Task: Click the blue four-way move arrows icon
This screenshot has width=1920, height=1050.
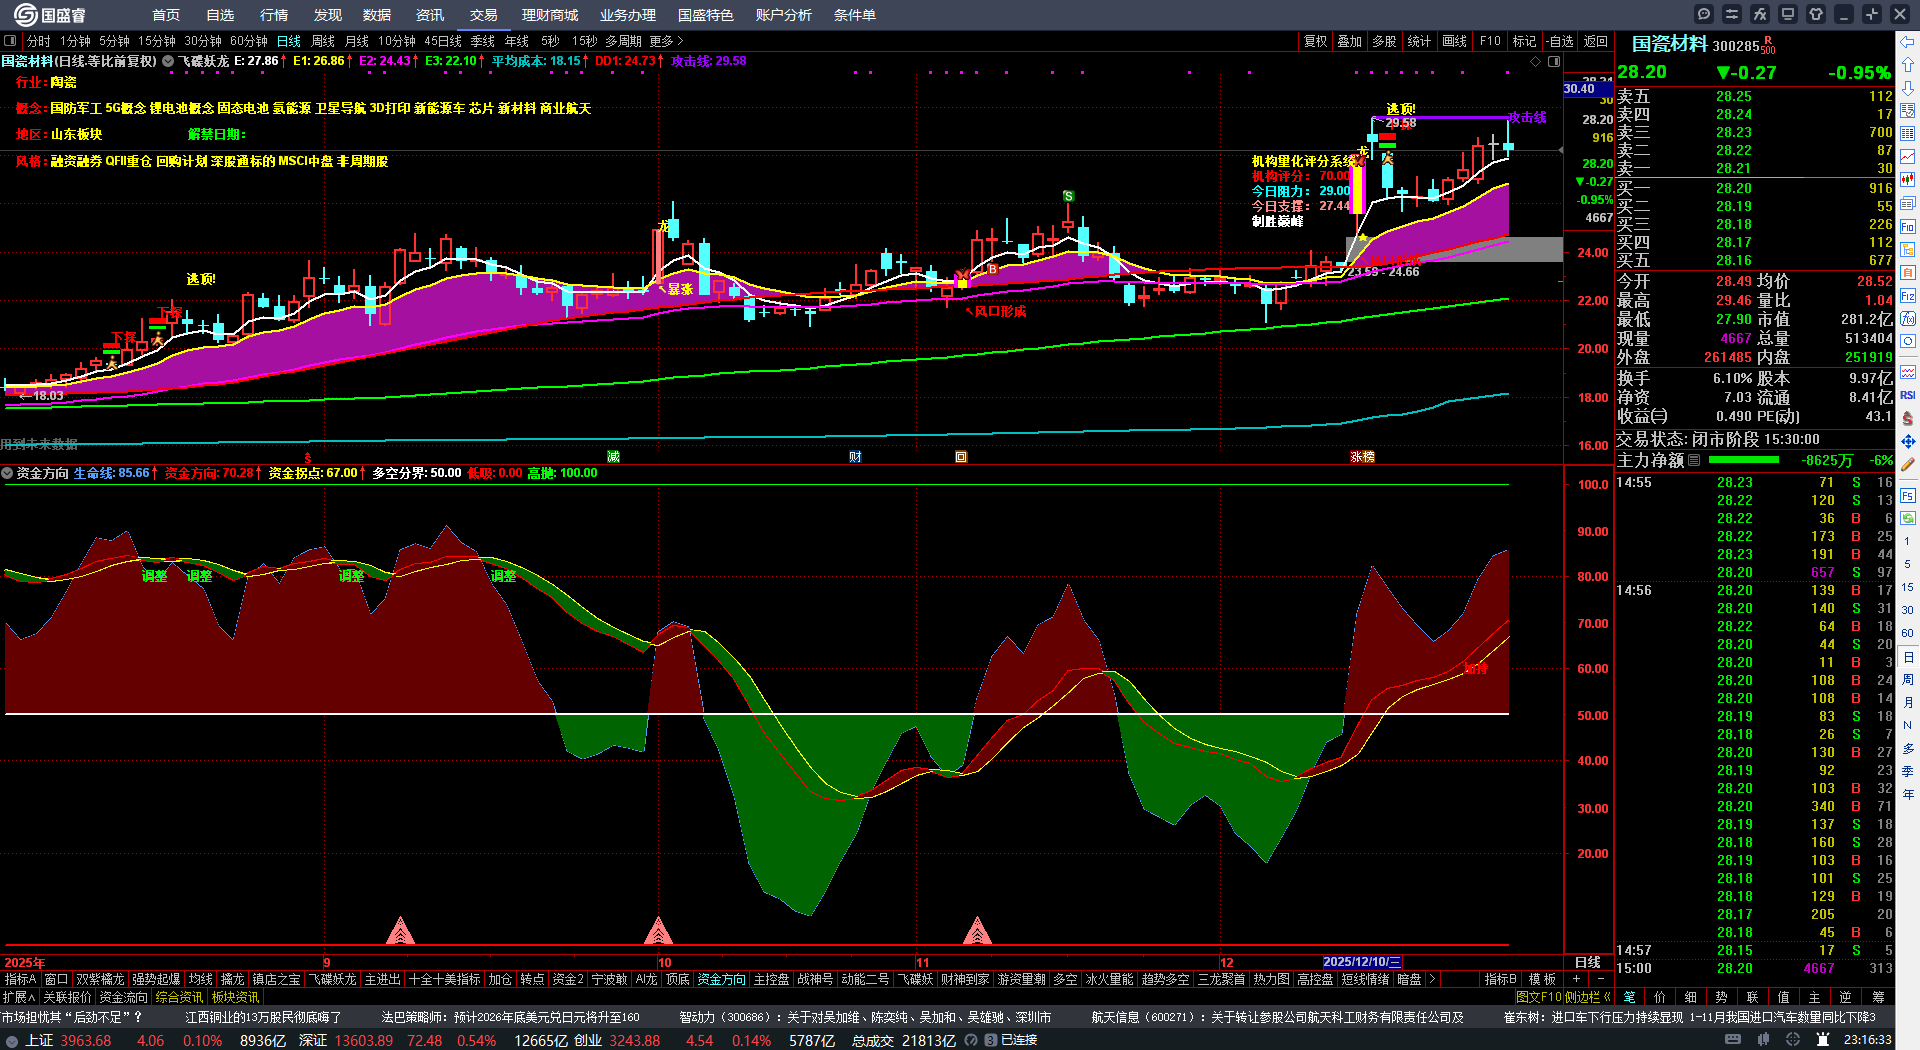Action: click(1908, 441)
